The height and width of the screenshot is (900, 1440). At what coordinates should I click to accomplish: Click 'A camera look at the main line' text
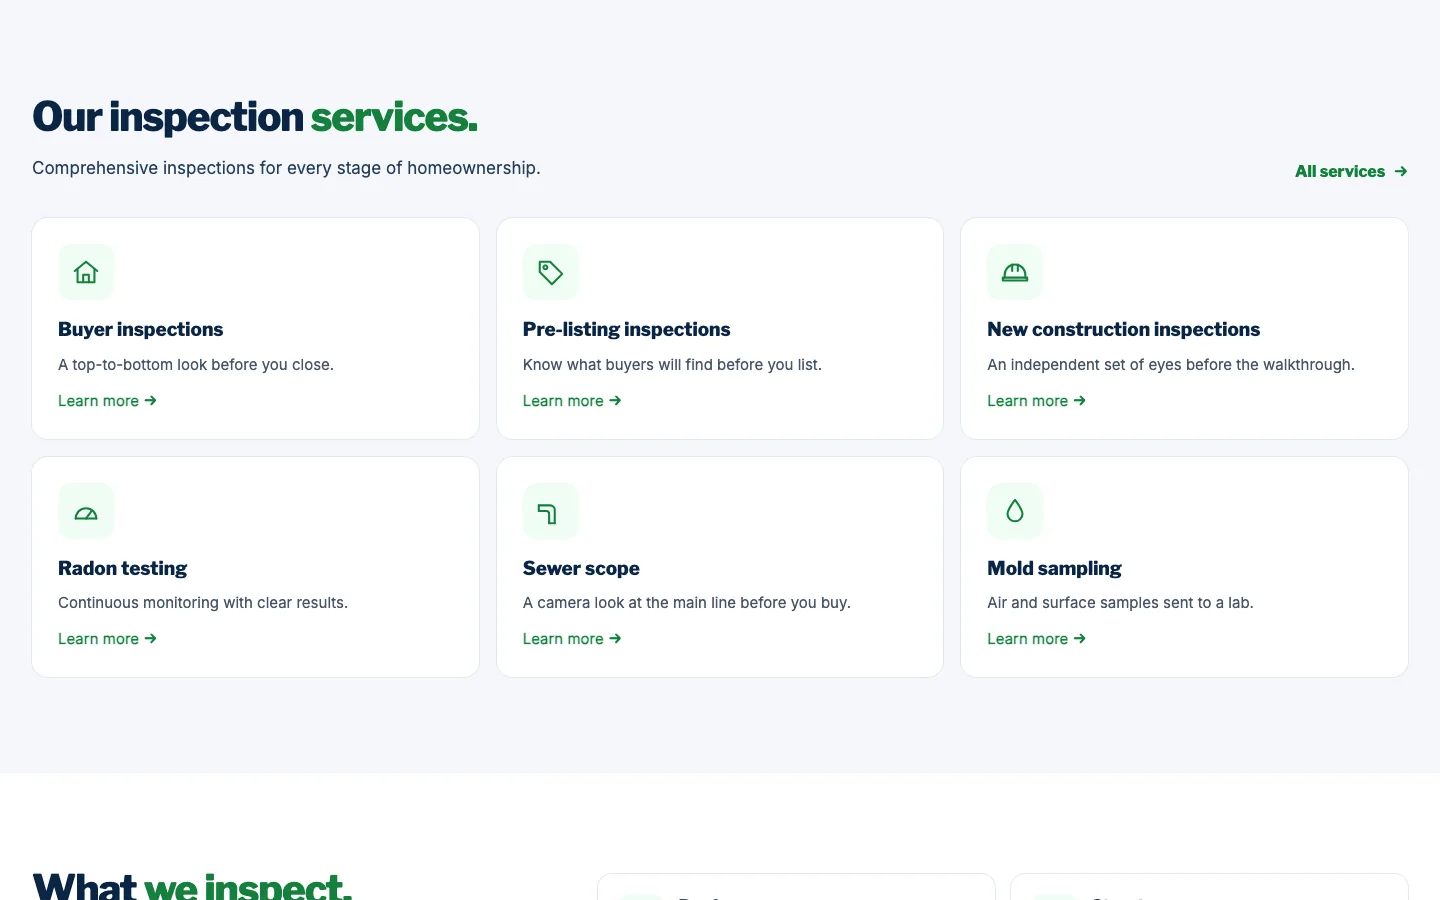coord(687,603)
